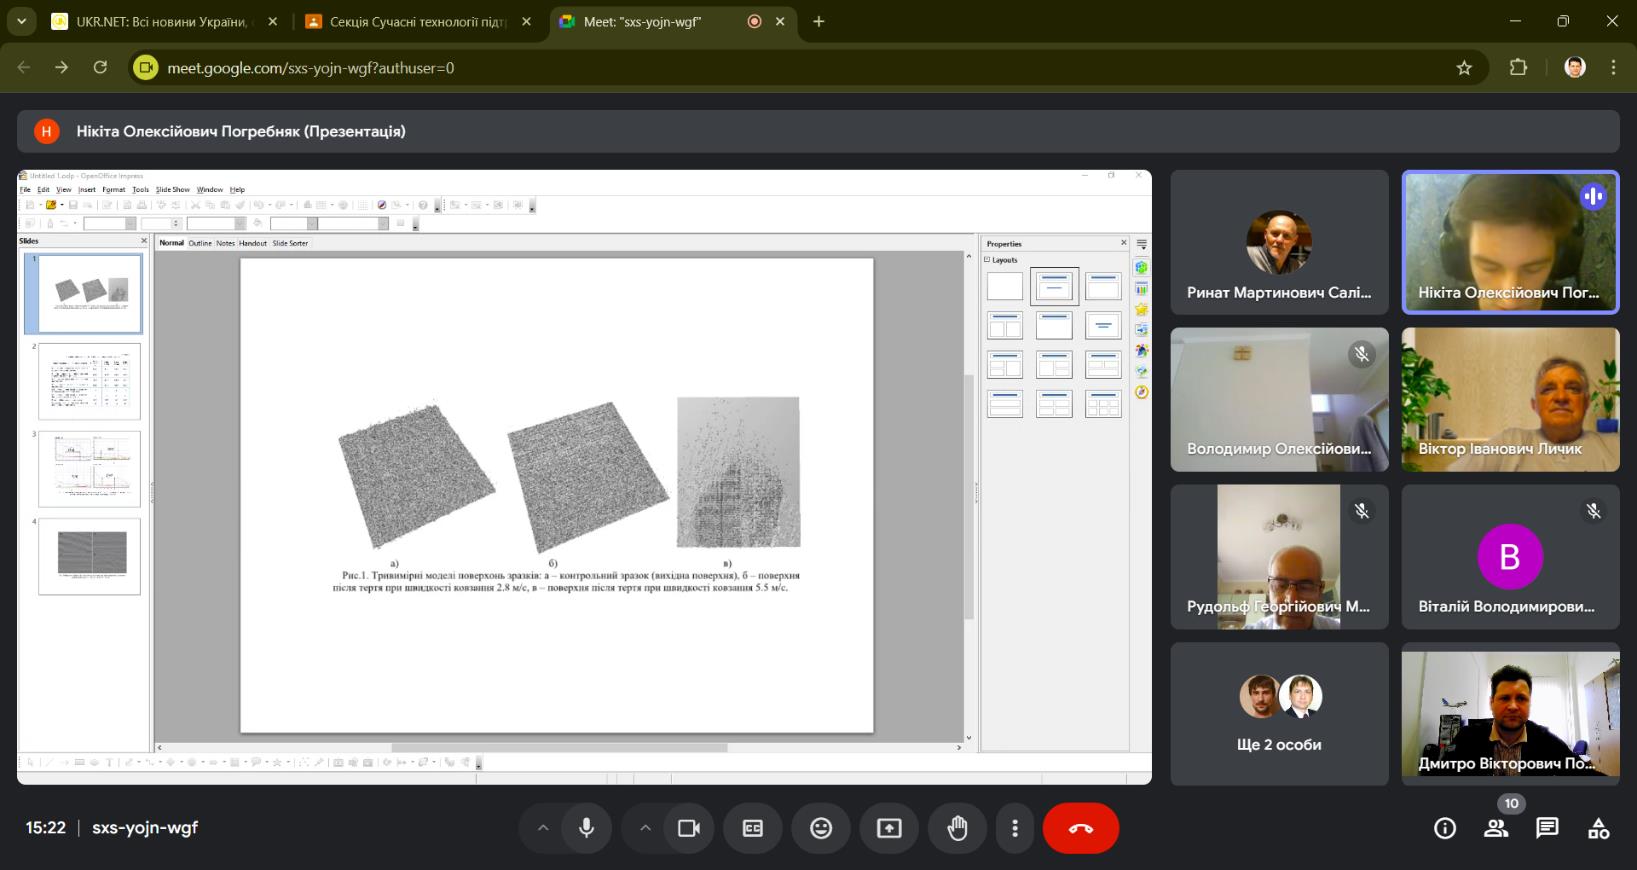Open the emoji reactions picker
The height and width of the screenshot is (870, 1637).
[821, 828]
